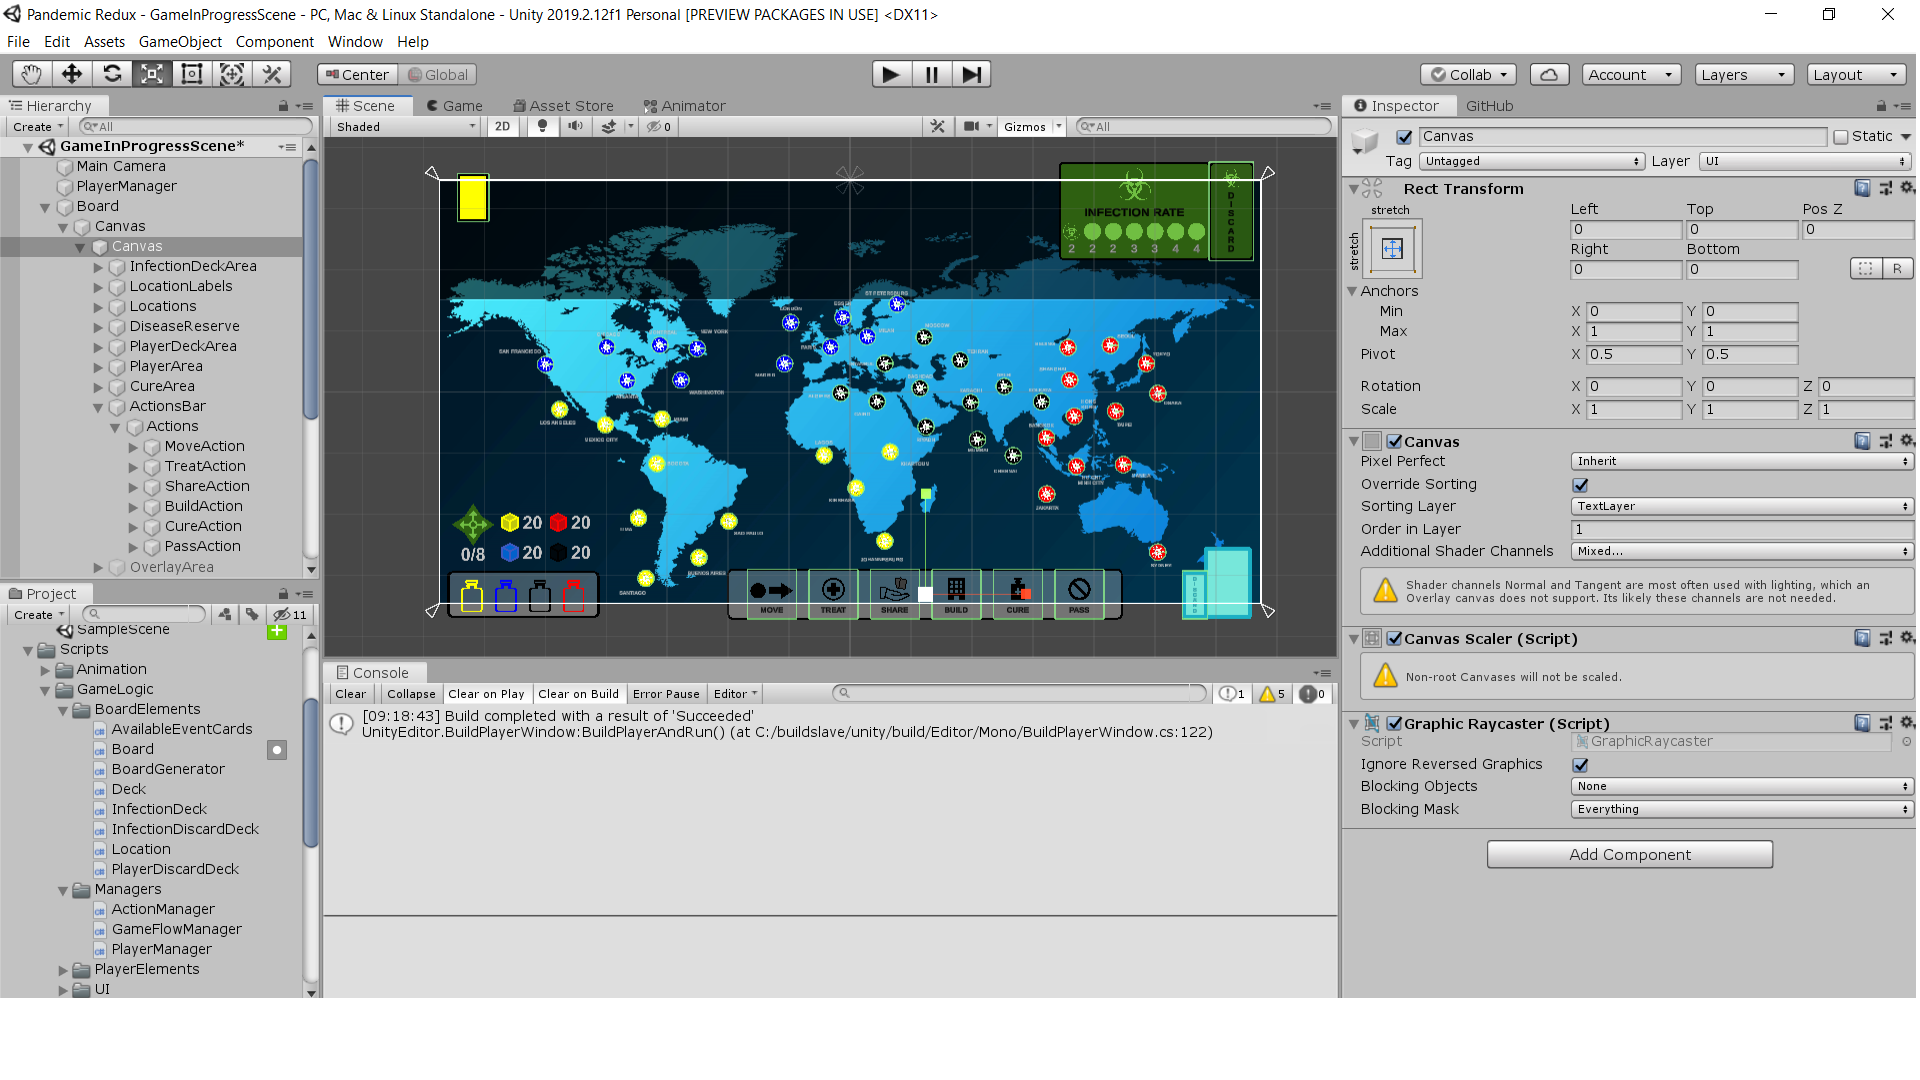Image resolution: width=1920 pixels, height=1080 pixels.
Task: Lock the Inspector panel
Action: point(1881,106)
